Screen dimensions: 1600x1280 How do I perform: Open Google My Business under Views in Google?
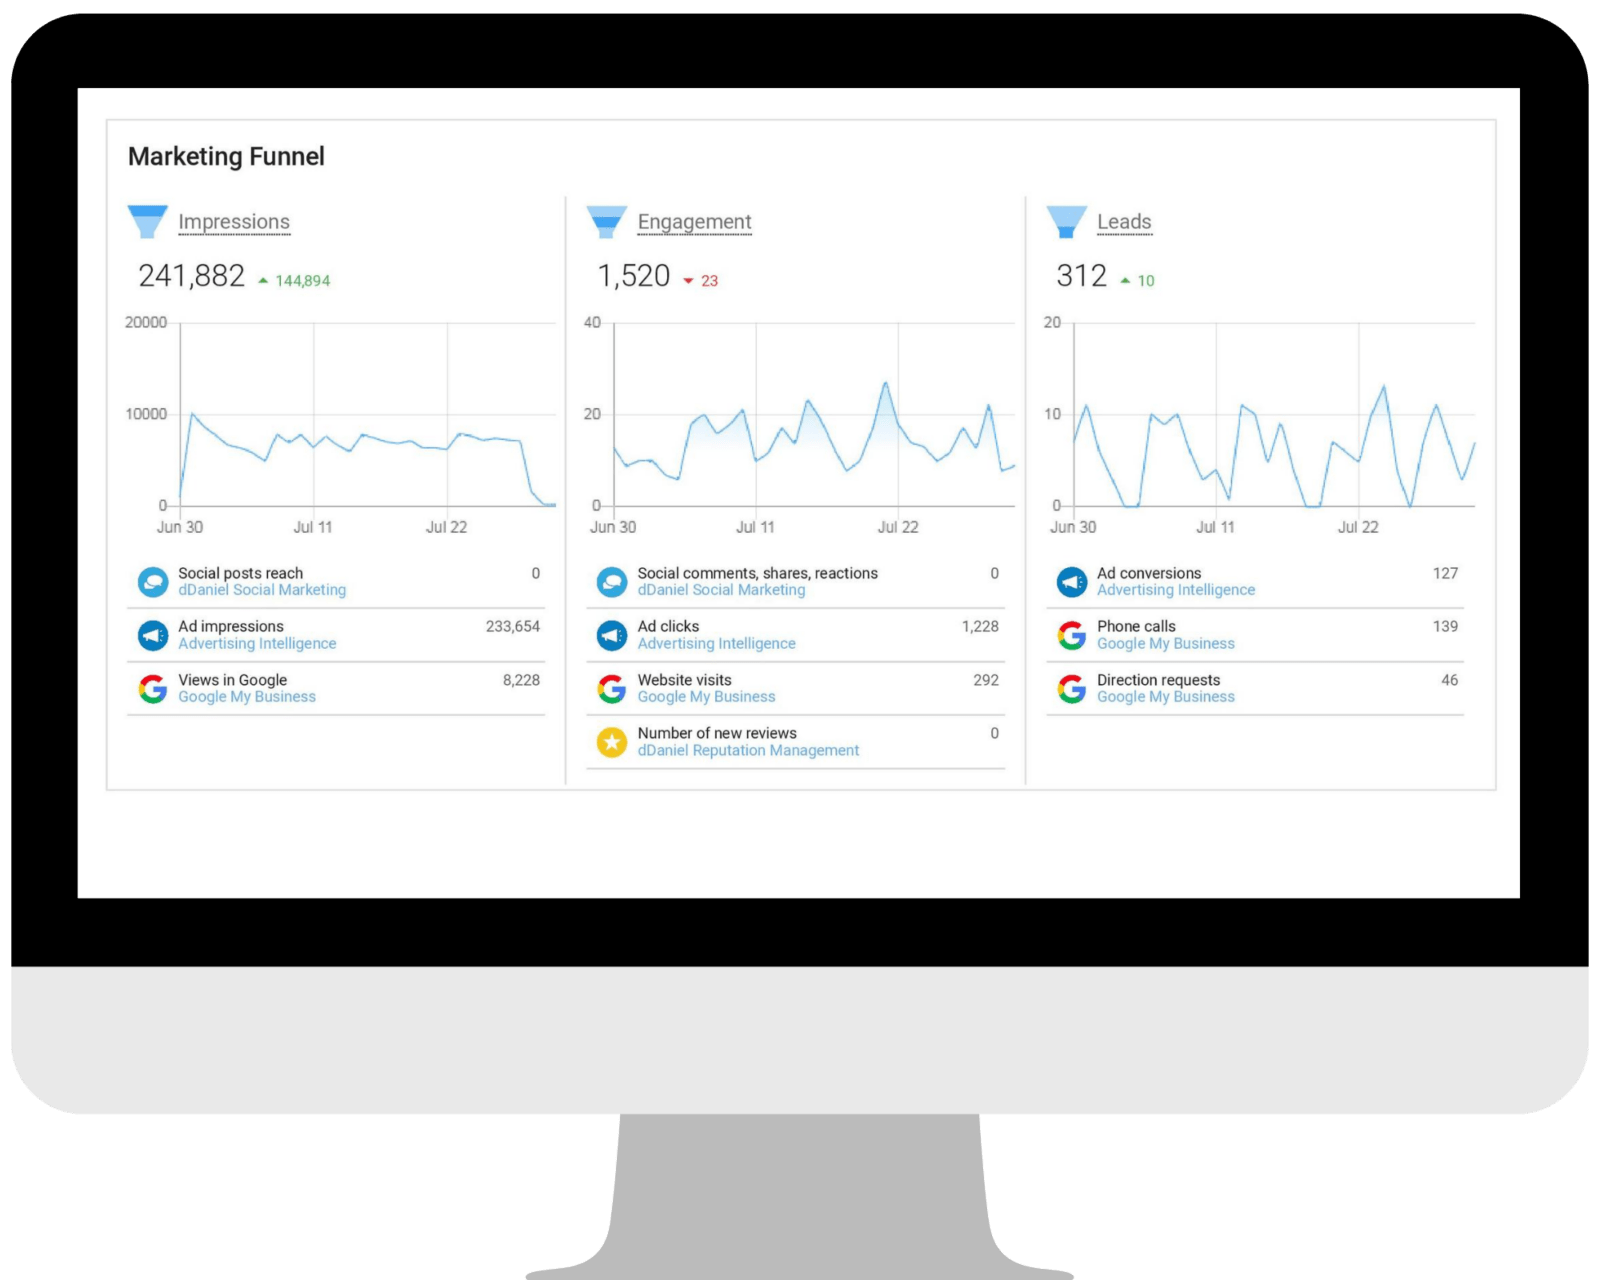coord(247,697)
